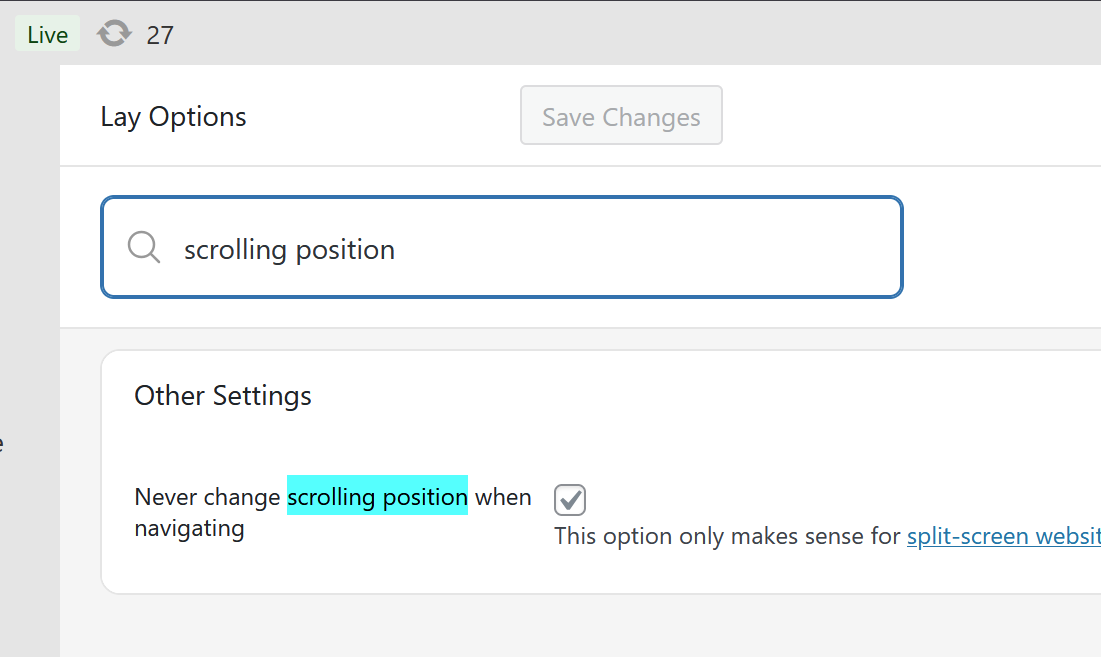Click the word "navigating" in option label
Viewport: 1101px width, 657px height.
(x=189, y=527)
